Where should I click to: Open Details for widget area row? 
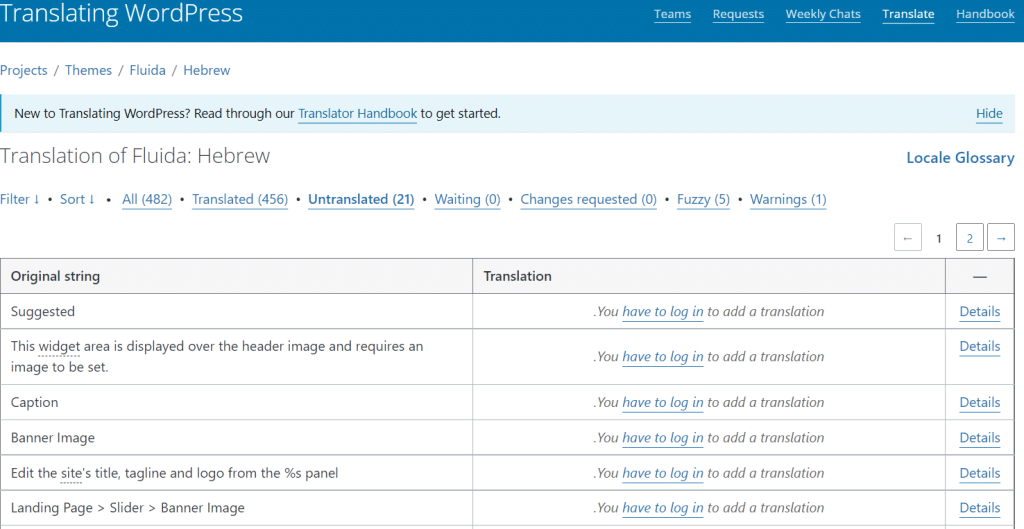tap(980, 346)
